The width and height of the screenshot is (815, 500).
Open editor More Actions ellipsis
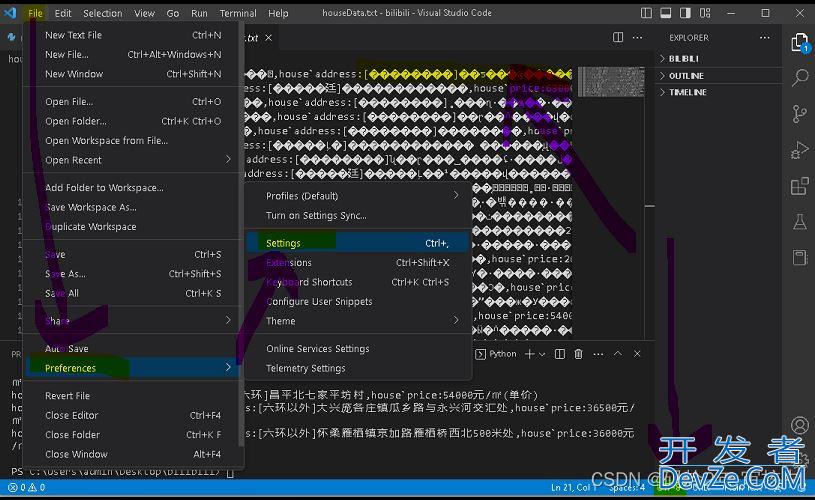637,37
